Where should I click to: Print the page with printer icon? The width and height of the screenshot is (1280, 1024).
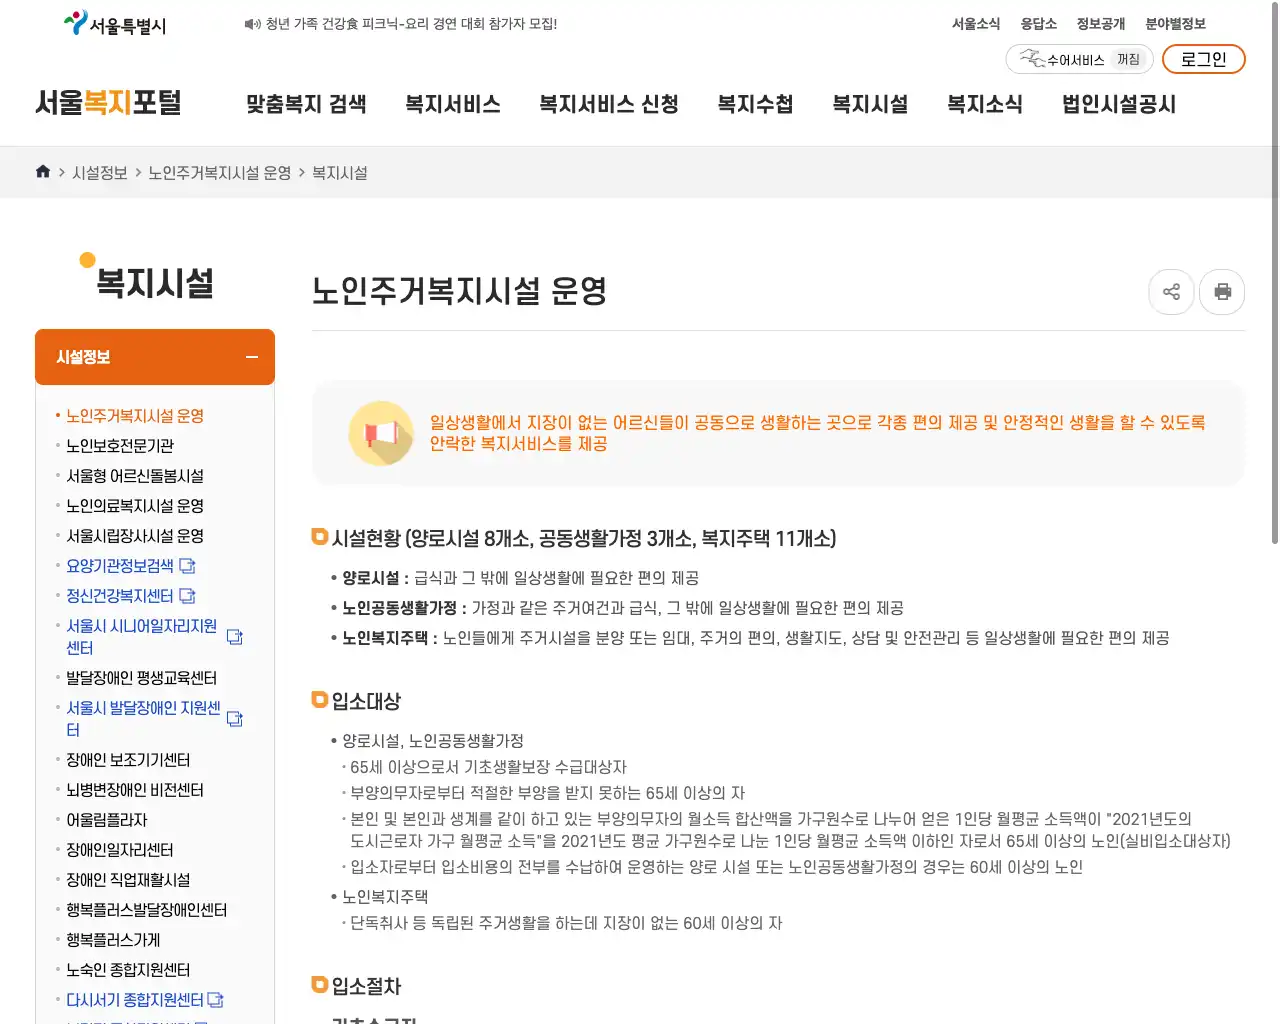(x=1222, y=292)
